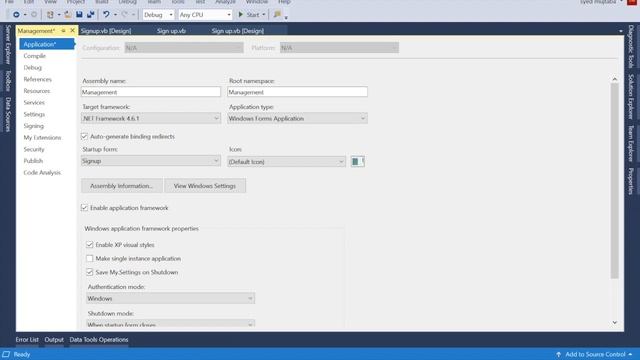Select the Code Analysis properties page
This screenshot has height=360, width=640.
point(42,173)
